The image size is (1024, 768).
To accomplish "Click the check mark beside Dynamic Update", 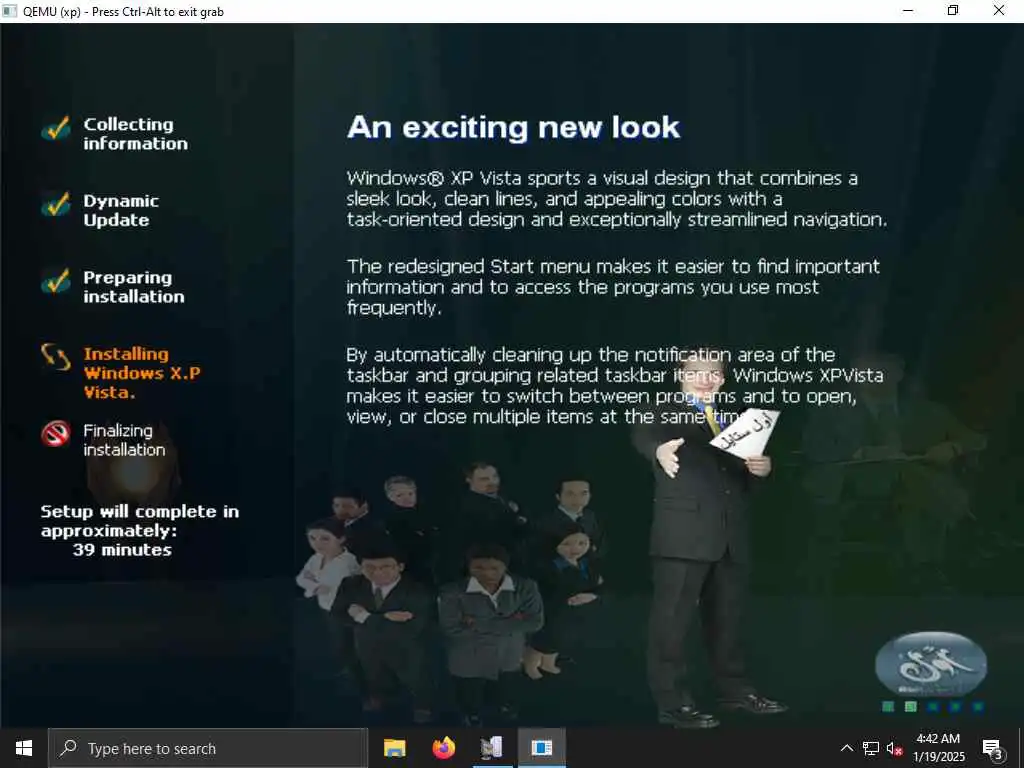I will pos(56,204).
